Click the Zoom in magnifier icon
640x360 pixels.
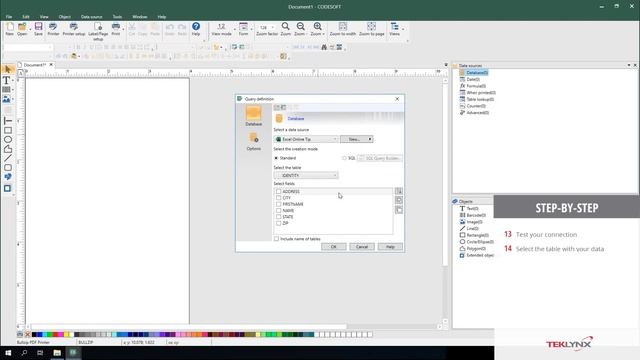317,27
